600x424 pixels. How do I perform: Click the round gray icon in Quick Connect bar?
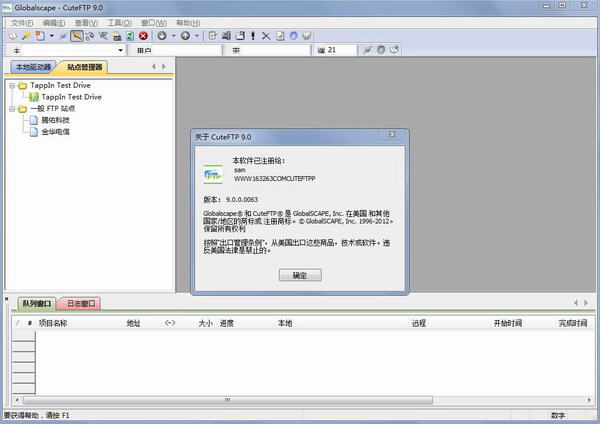tap(381, 50)
